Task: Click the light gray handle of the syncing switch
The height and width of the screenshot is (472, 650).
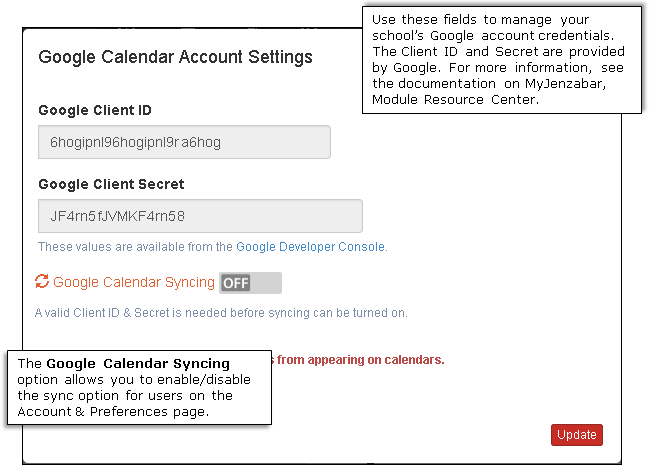Action: click(x=267, y=283)
